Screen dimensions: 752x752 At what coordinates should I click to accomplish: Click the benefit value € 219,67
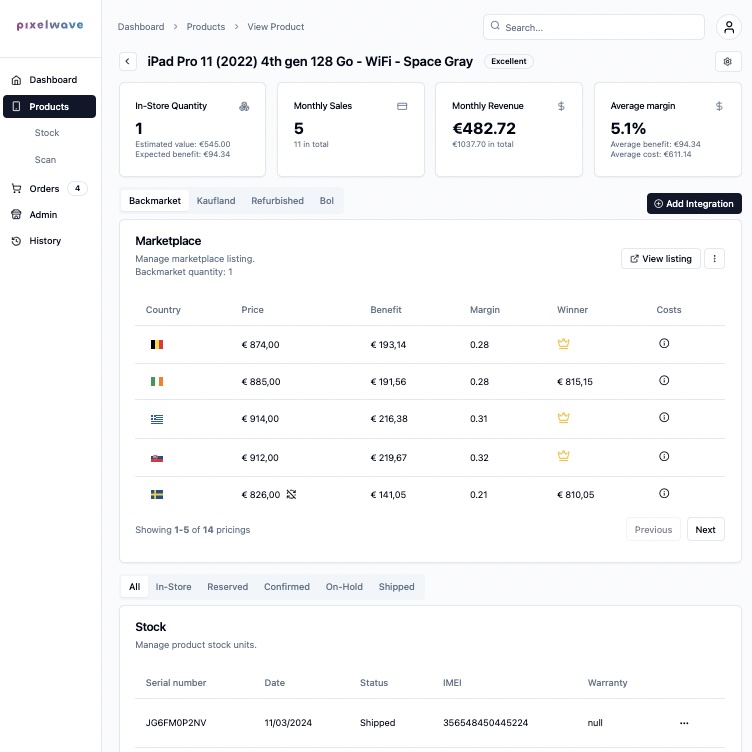click(388, 458)
